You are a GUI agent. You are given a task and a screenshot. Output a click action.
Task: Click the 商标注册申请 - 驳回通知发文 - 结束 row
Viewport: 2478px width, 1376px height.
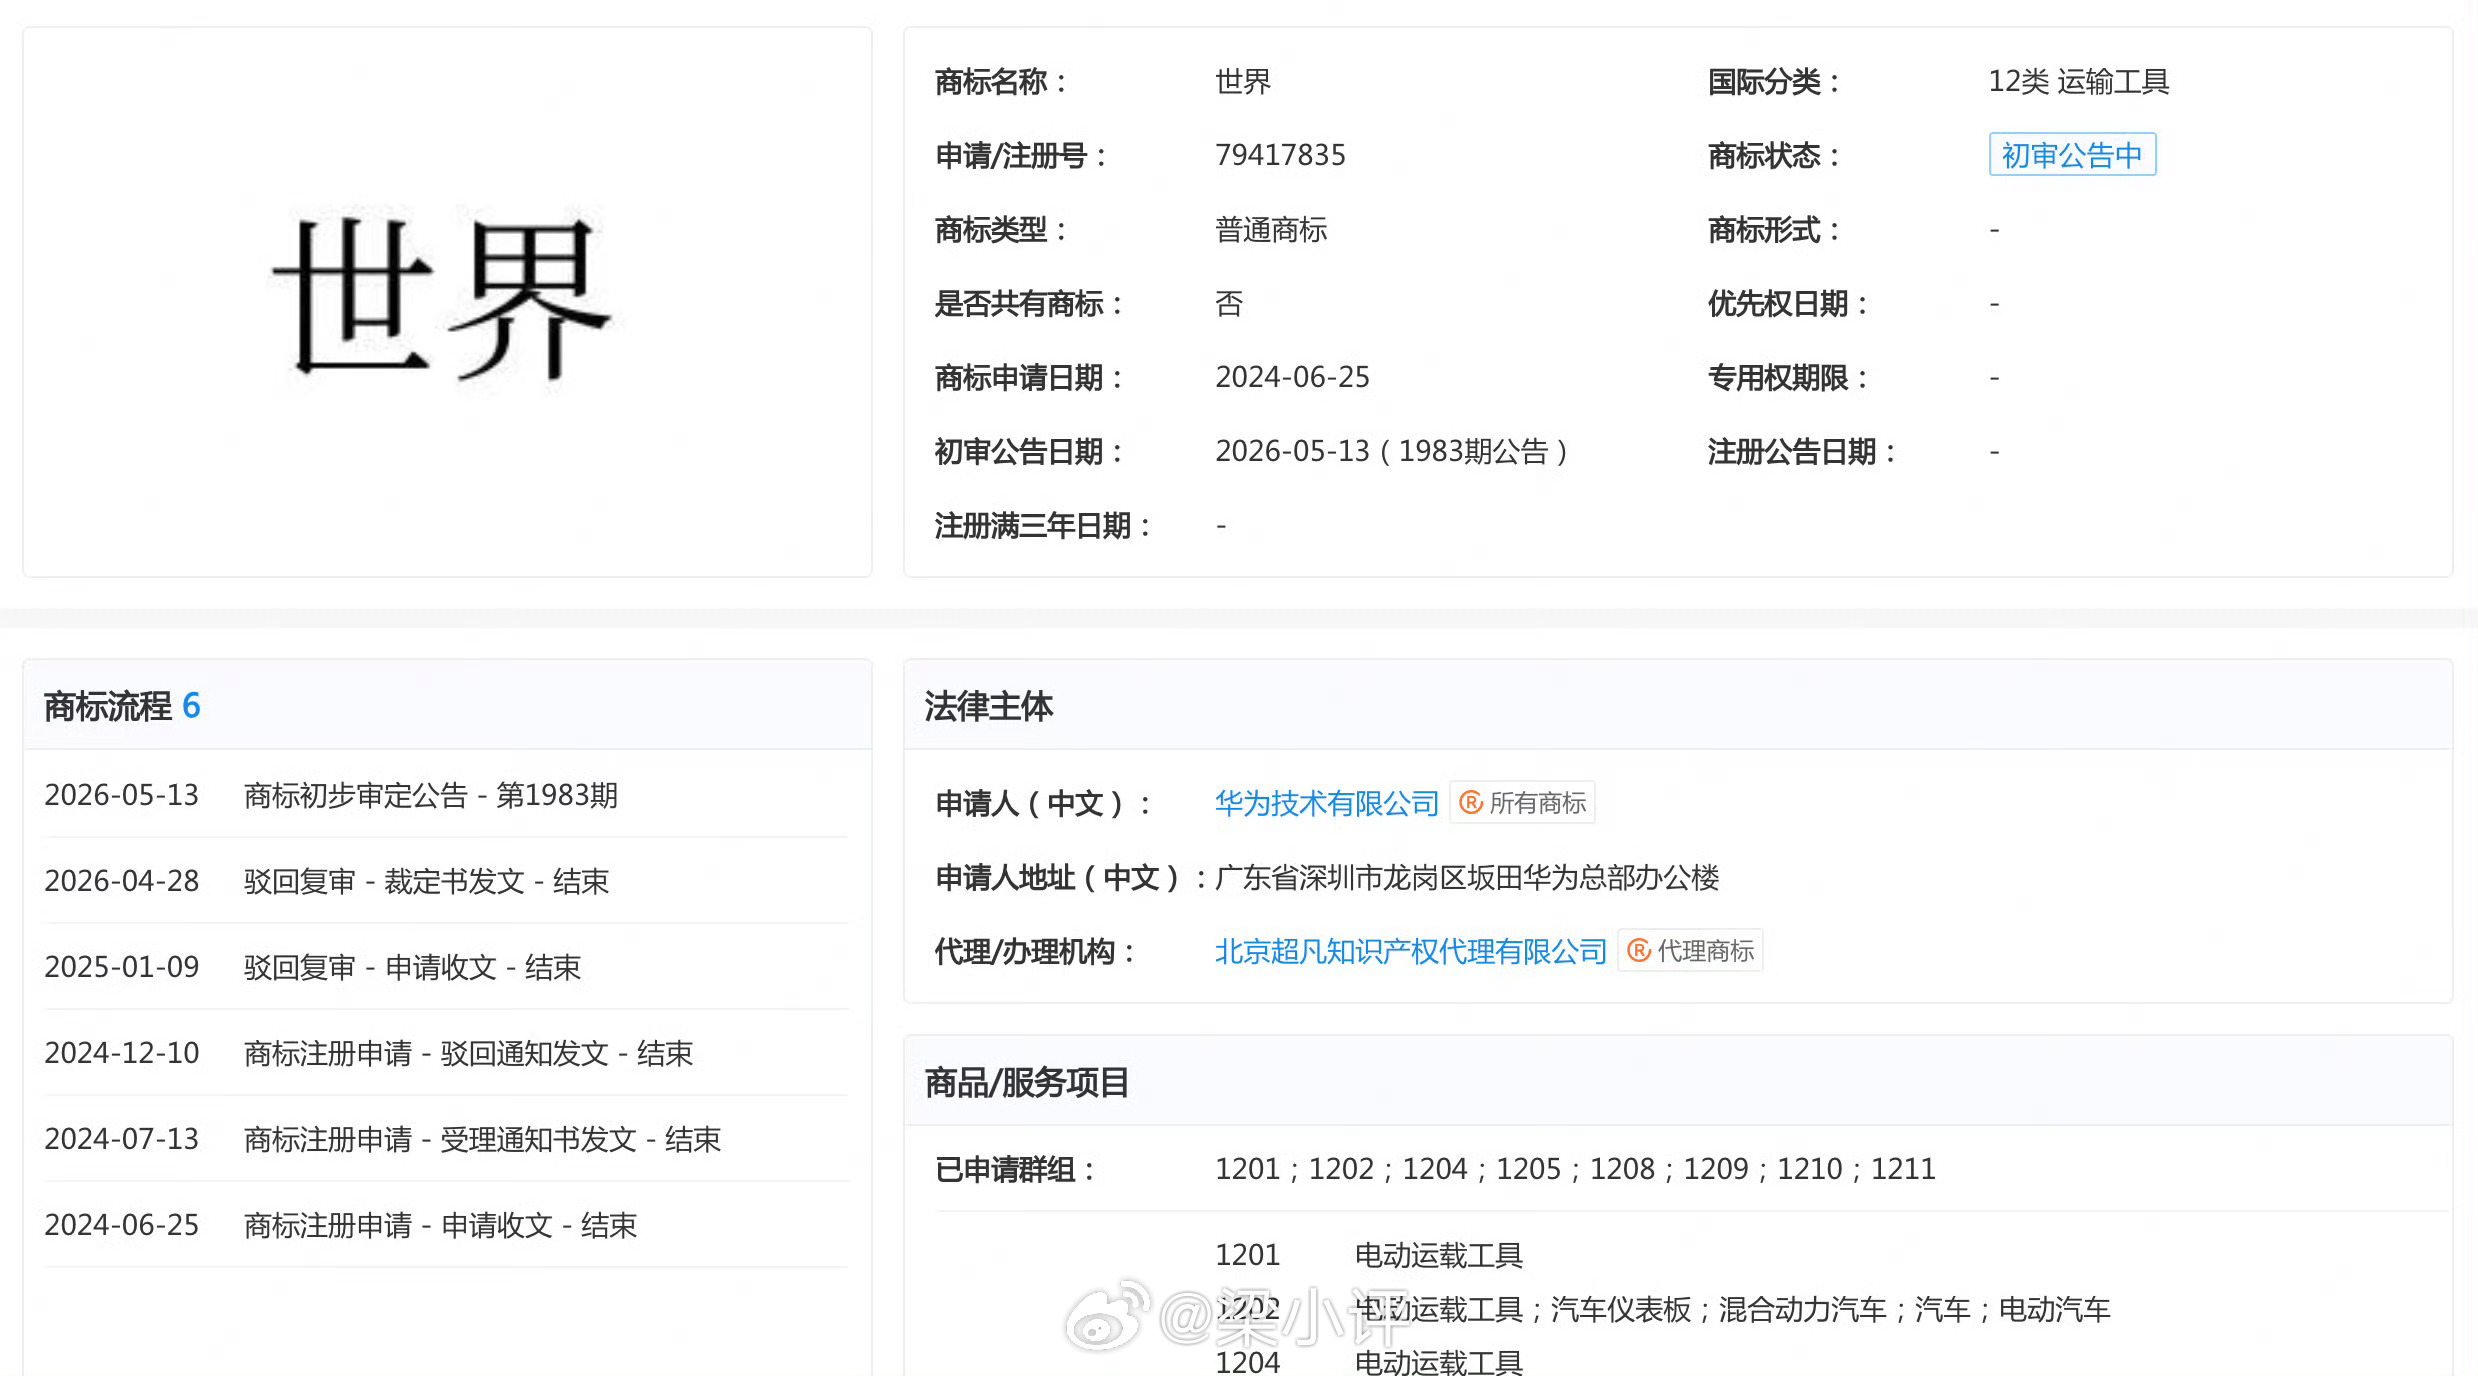(446, 1053)
